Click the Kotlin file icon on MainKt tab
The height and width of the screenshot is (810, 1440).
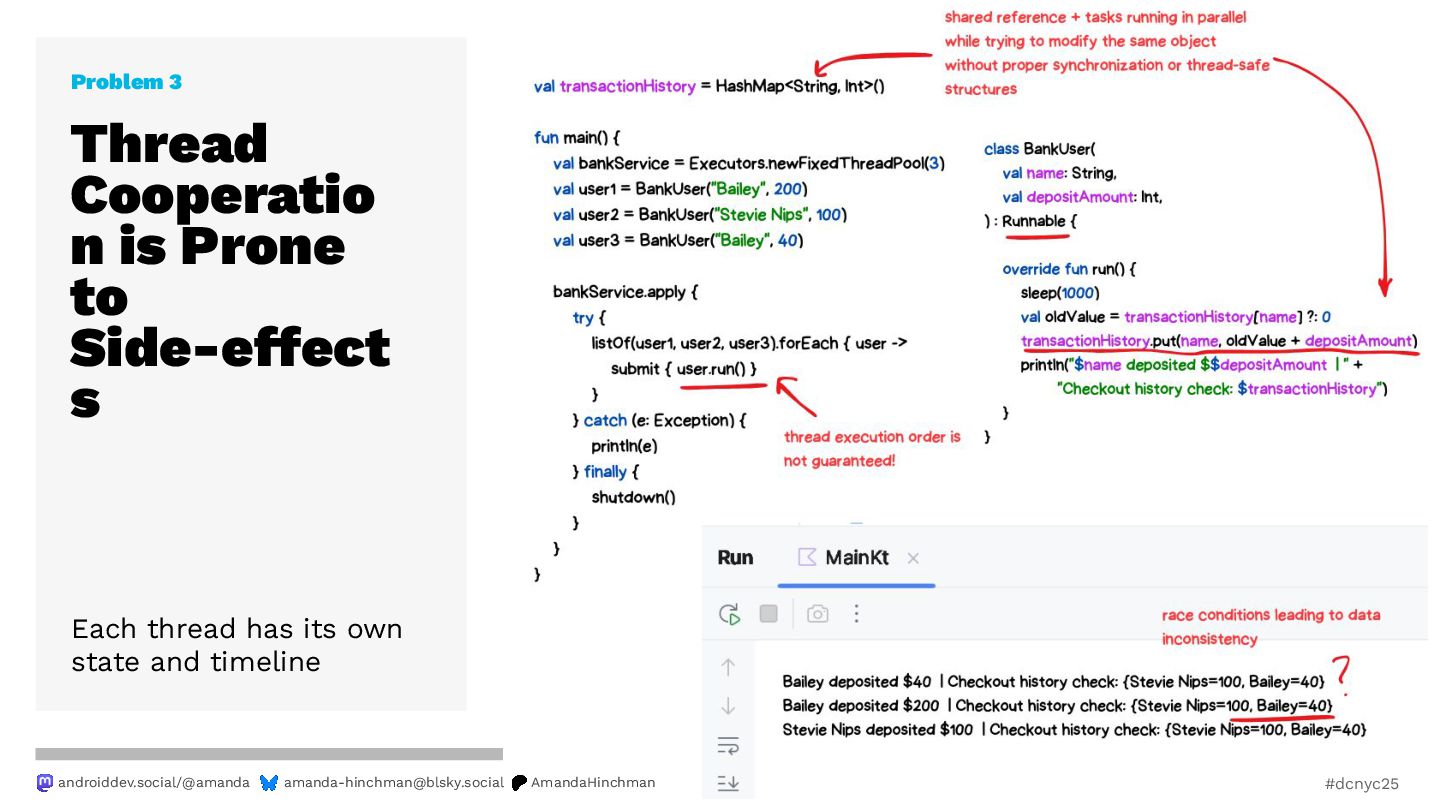click(807, 557)
